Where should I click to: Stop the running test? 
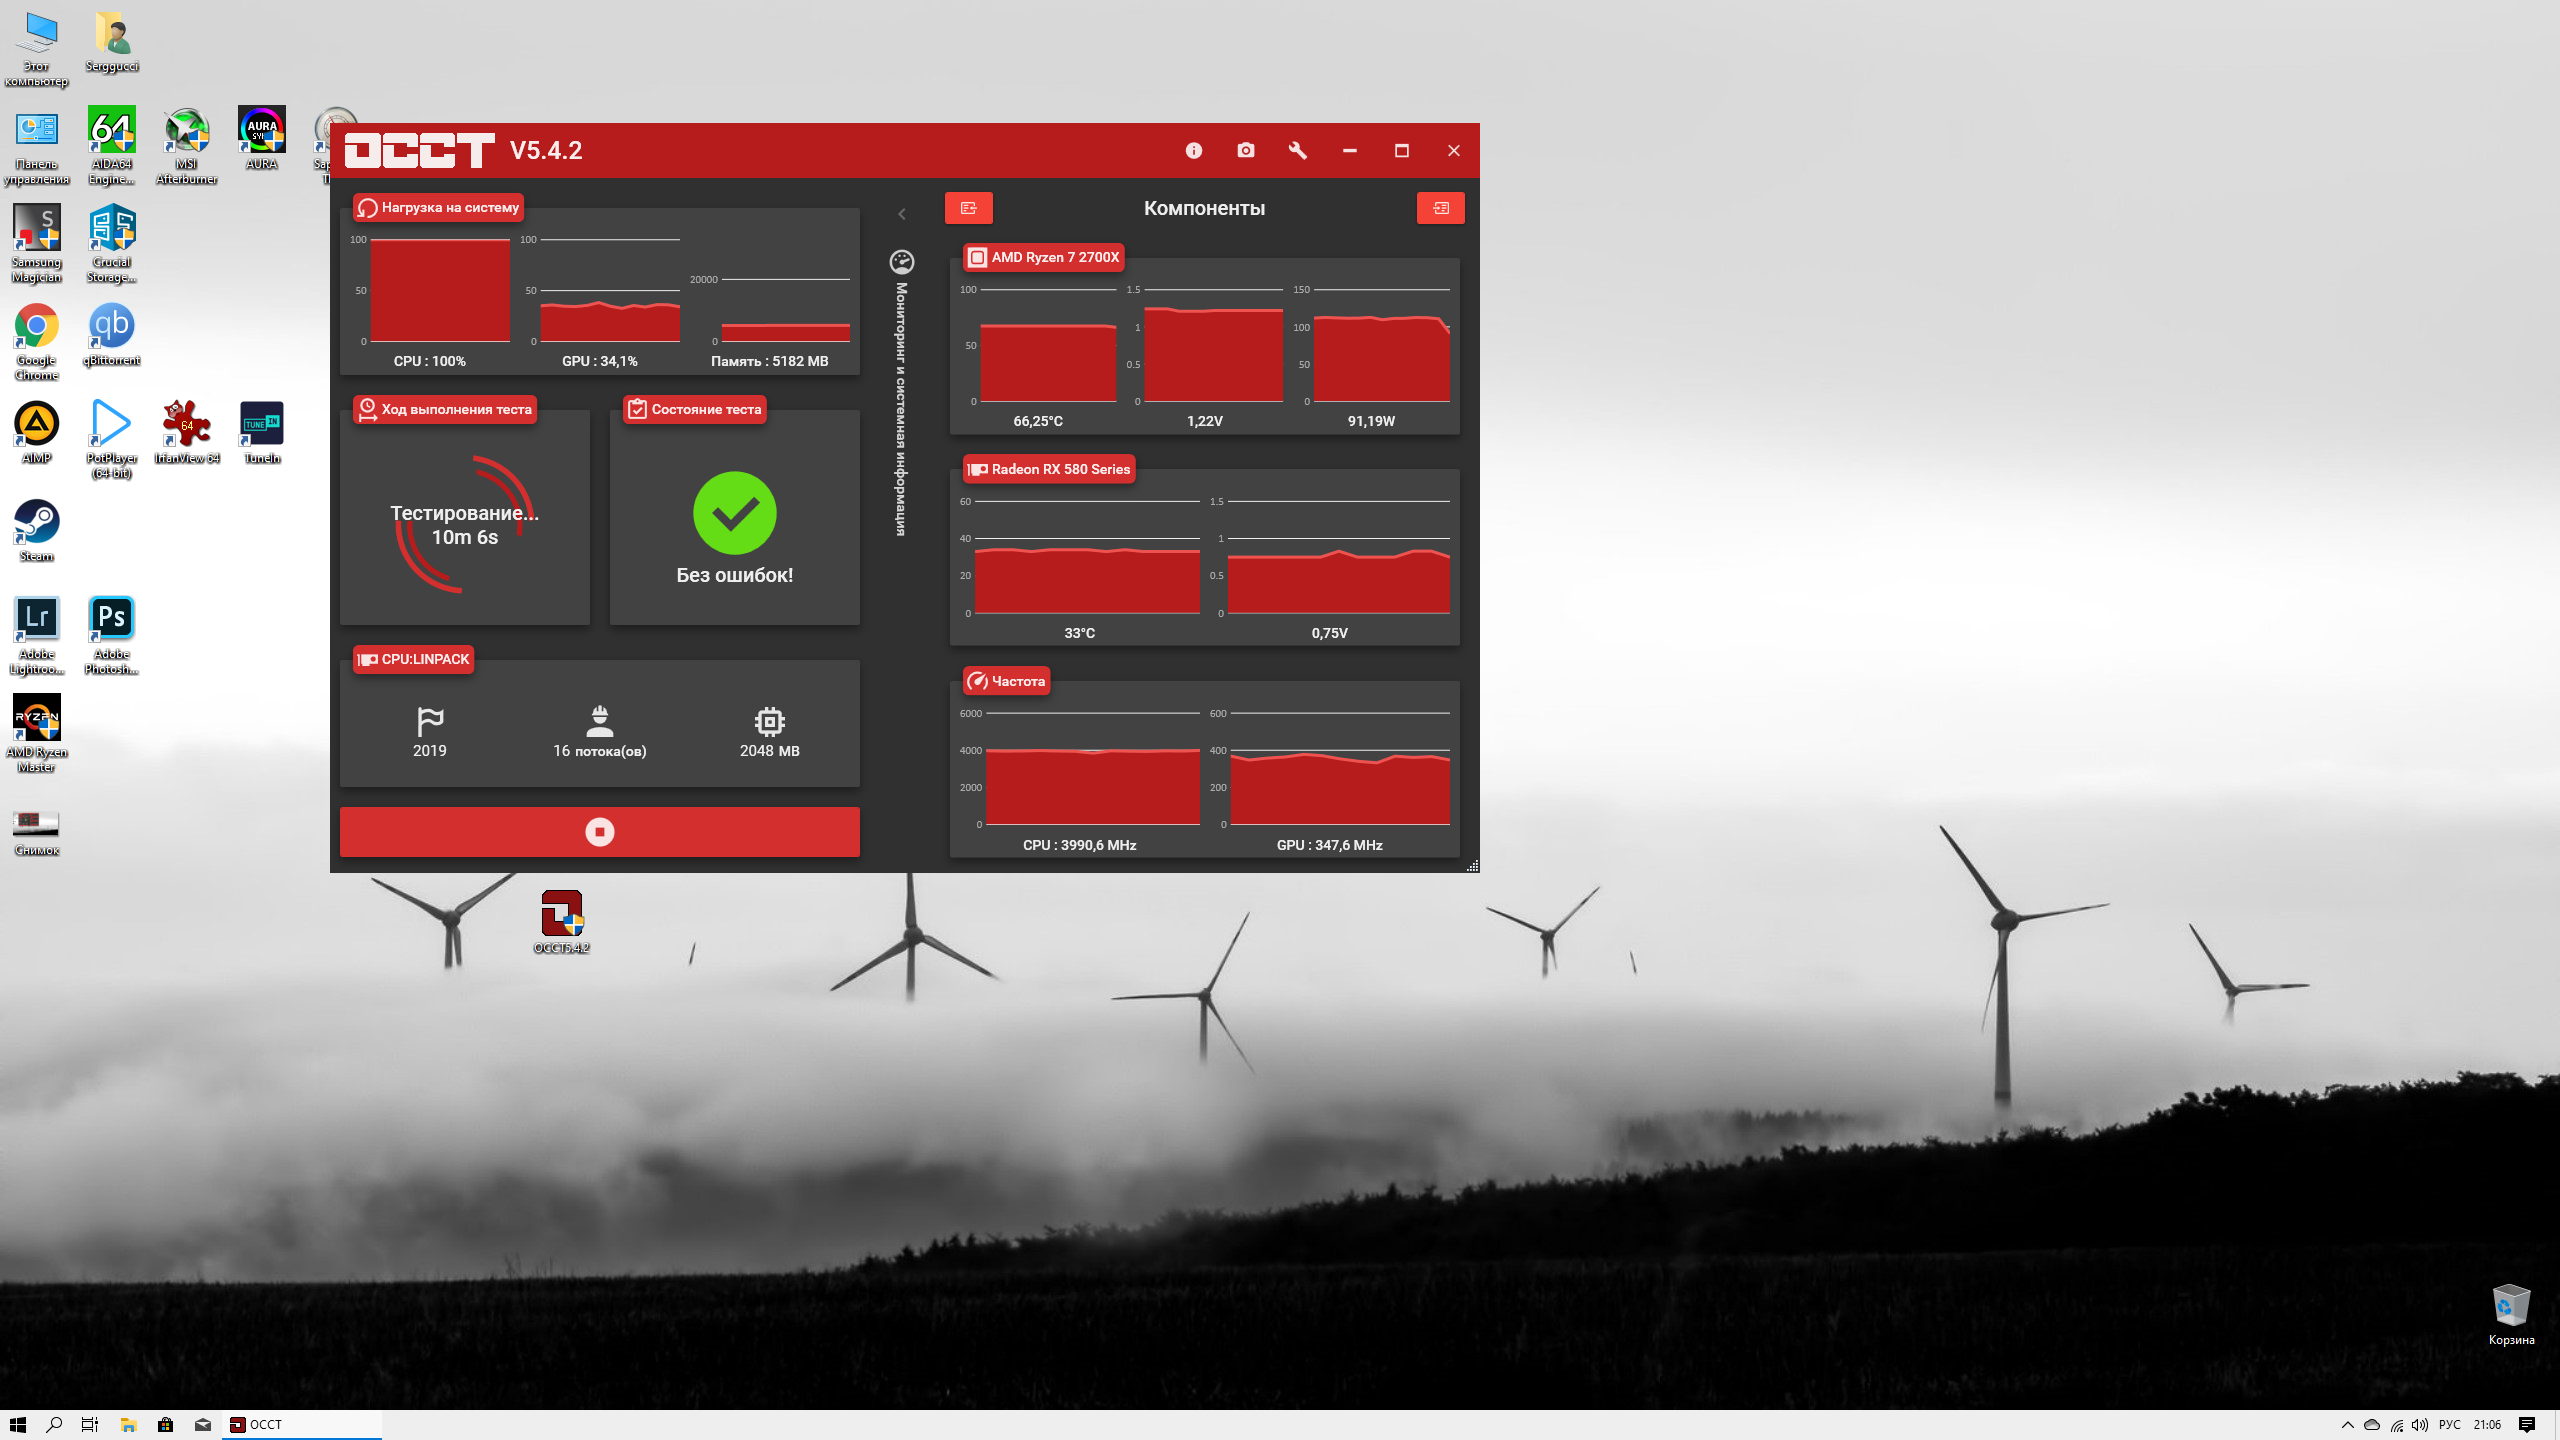coord(599,831)
